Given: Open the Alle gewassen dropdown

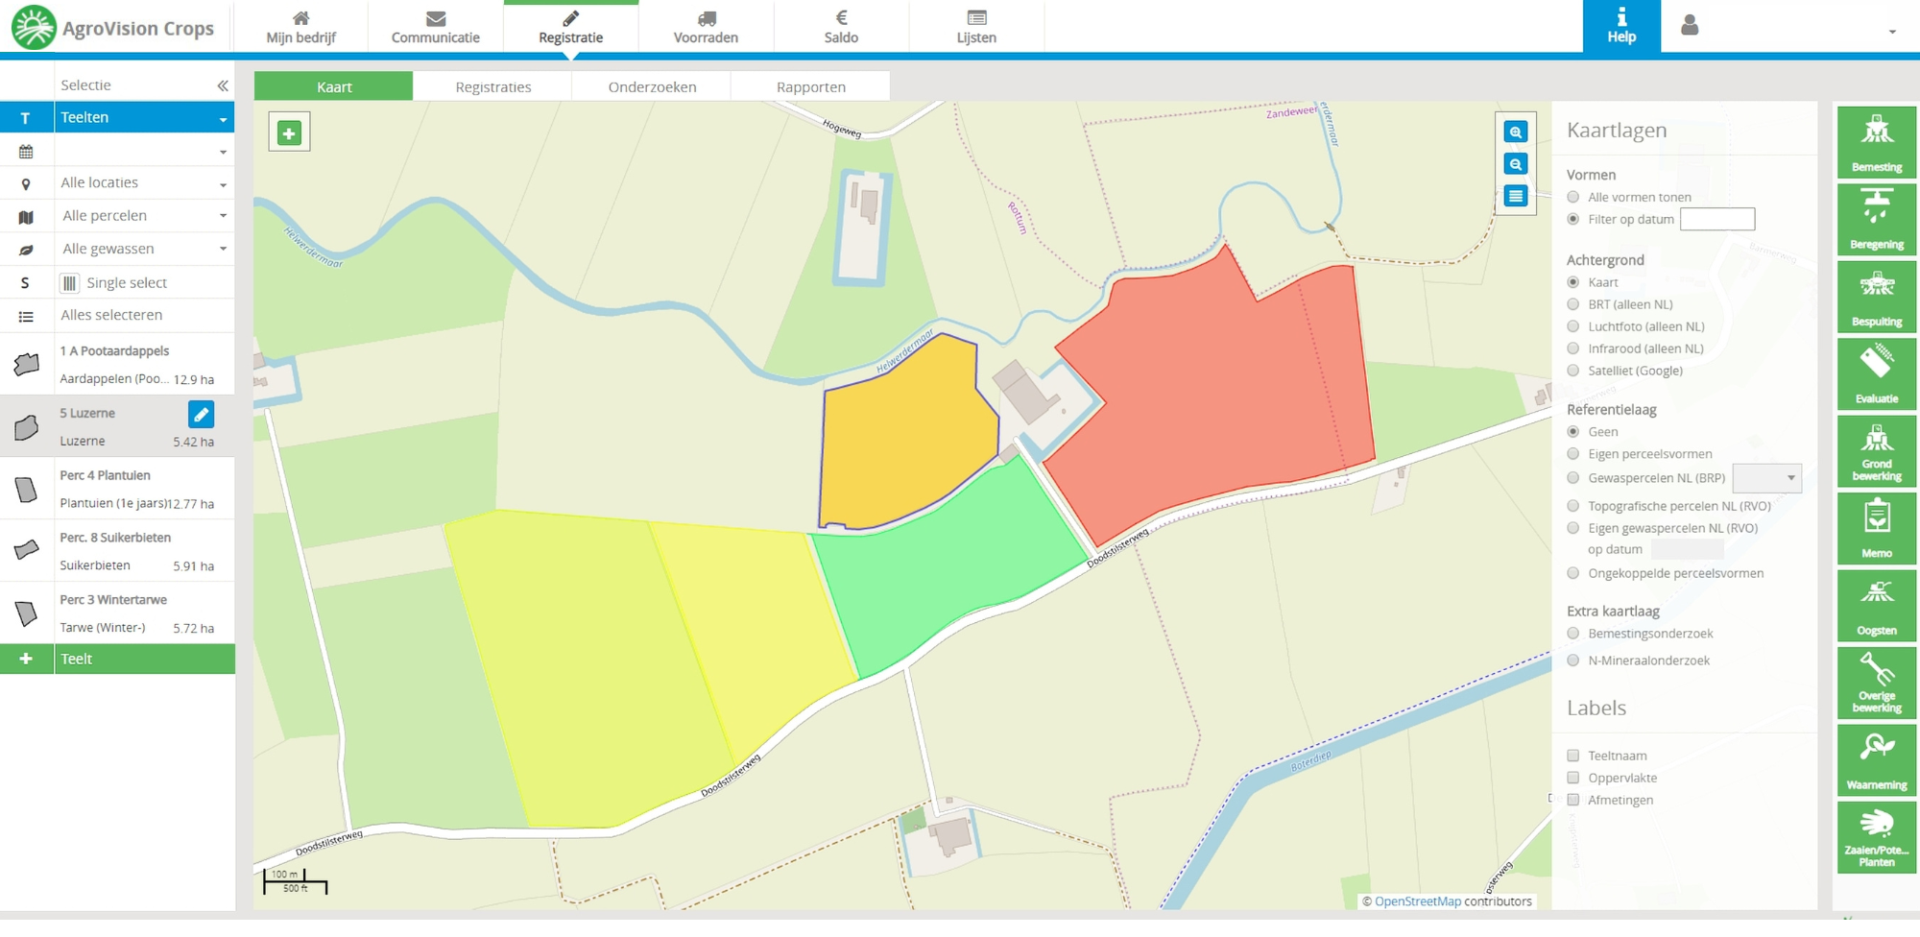Looking at the screenshot, I should tap(143, 249).
